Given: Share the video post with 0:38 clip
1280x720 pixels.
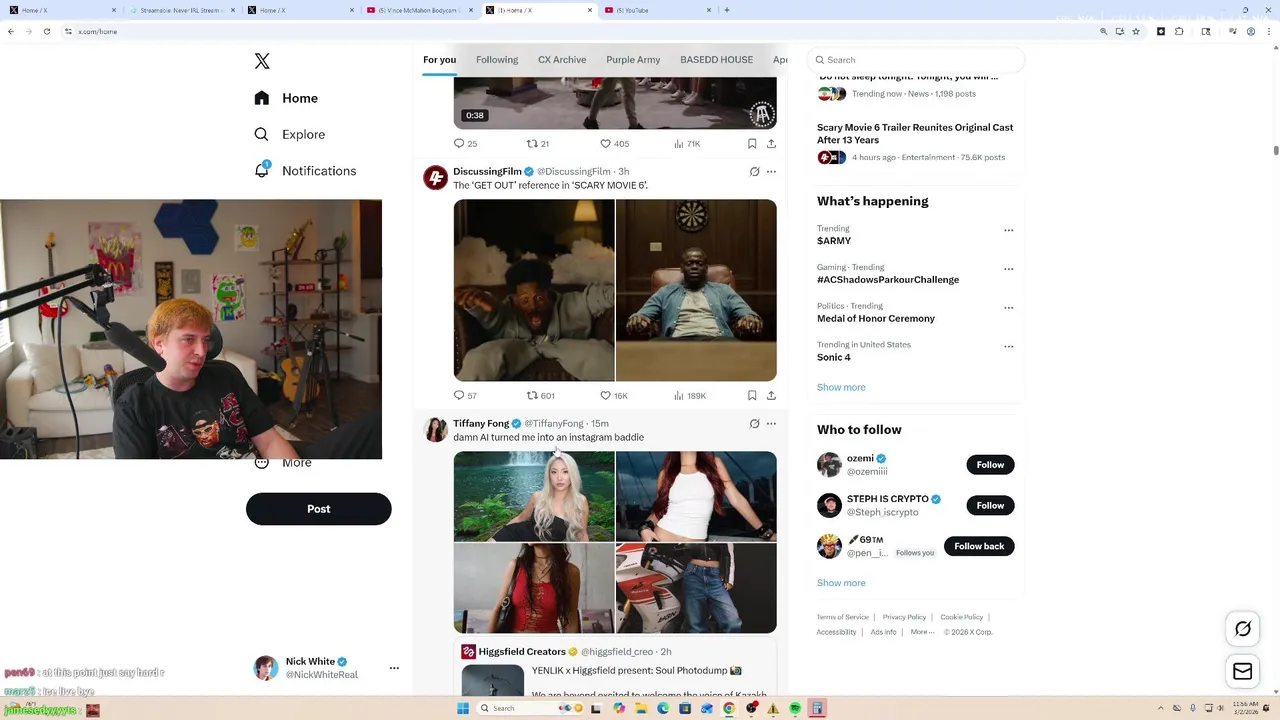Looking at the screenshot, I should click(771, 144).
